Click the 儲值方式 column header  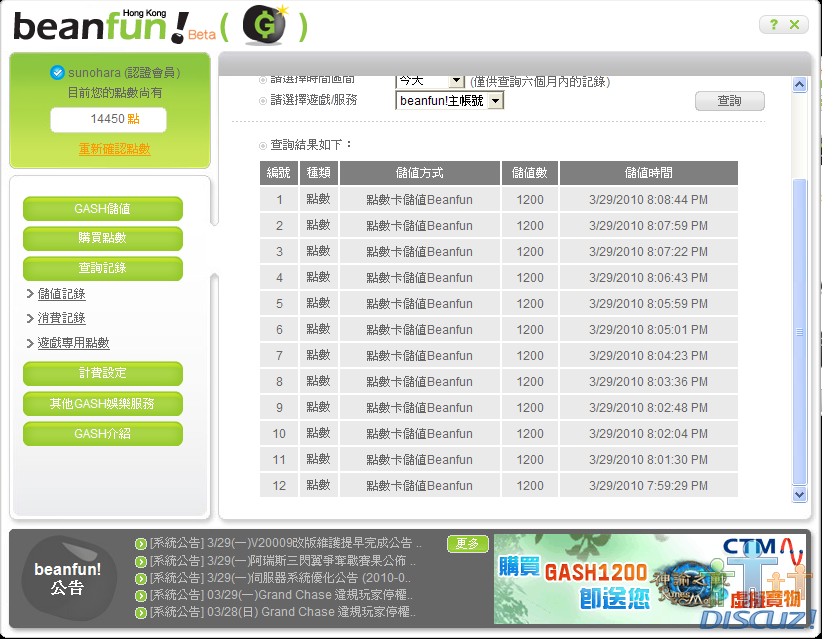(x=419, y=173)
